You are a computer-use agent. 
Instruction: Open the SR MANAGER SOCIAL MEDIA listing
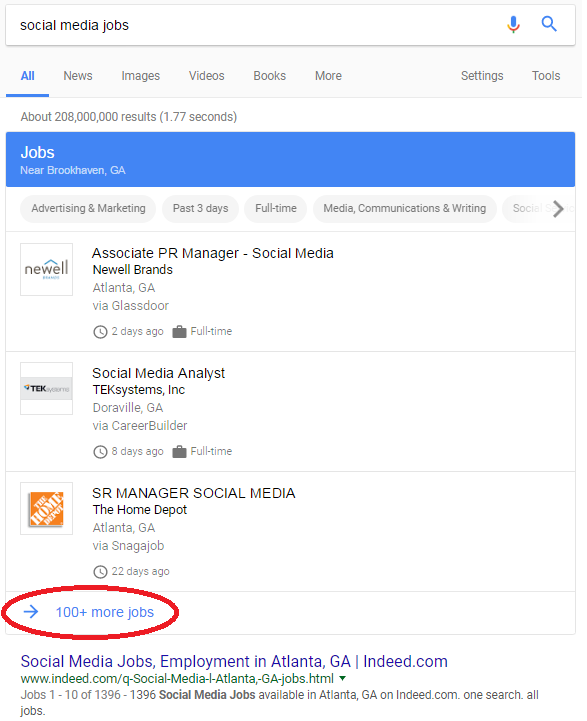[194, 493]
